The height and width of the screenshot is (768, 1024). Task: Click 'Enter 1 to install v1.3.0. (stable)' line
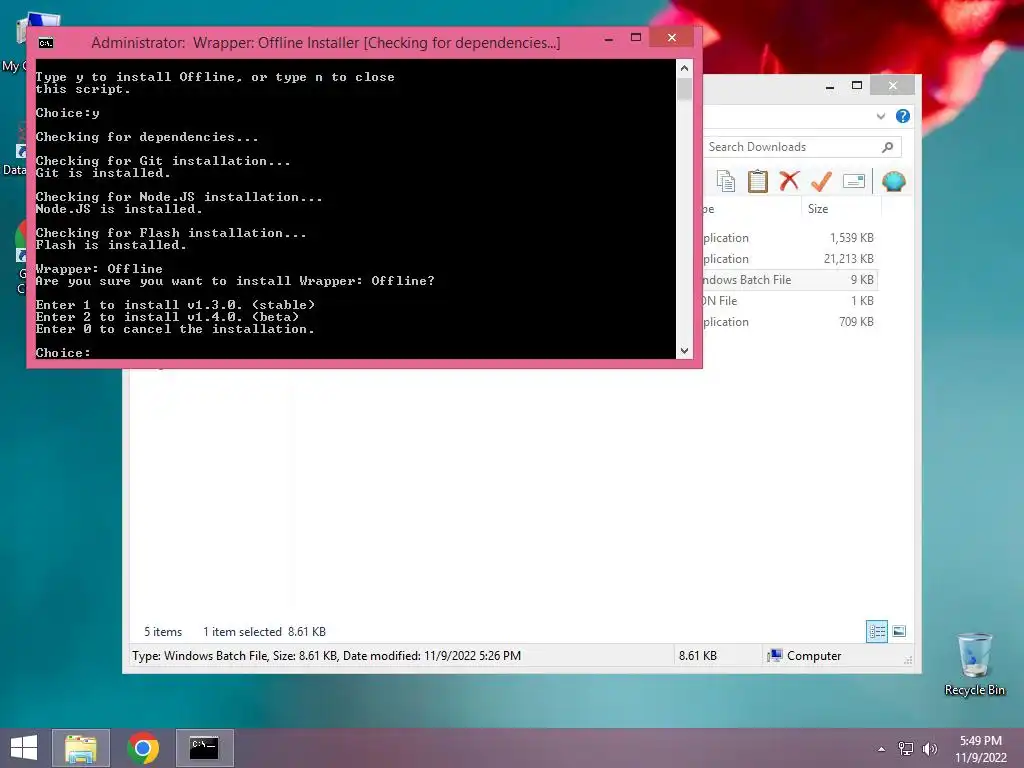[x=175, y=305]
